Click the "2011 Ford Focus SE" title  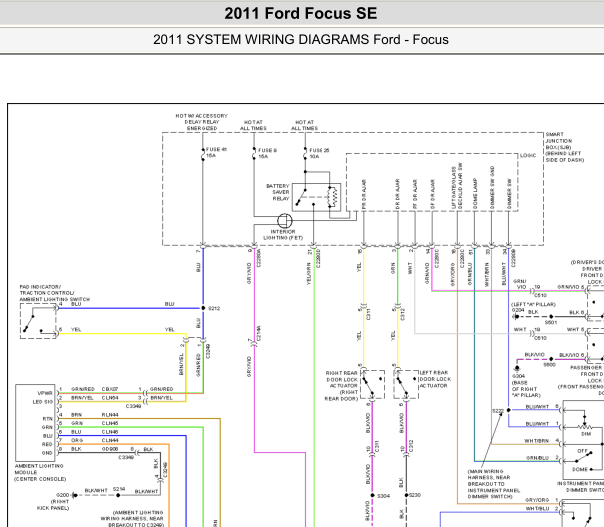(x=300, y=13)
